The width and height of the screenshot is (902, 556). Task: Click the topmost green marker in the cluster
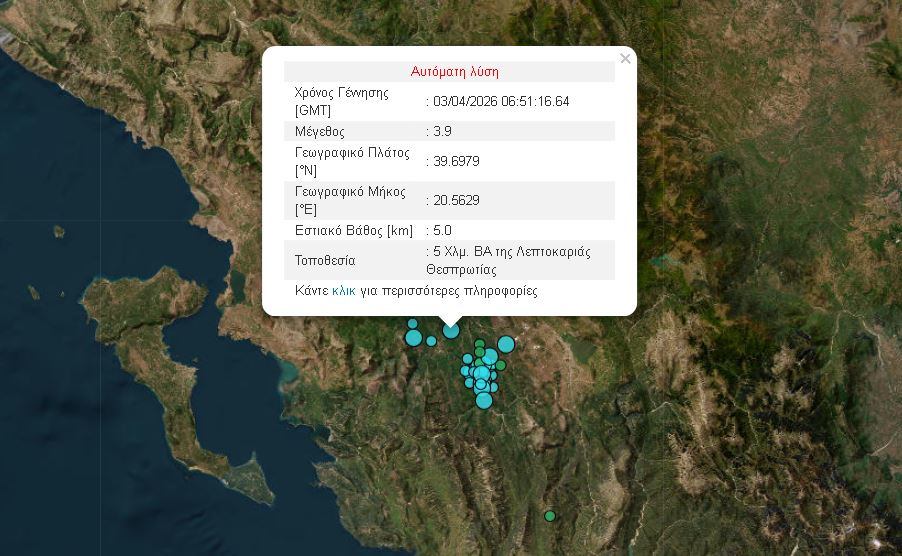coord(480,344)
